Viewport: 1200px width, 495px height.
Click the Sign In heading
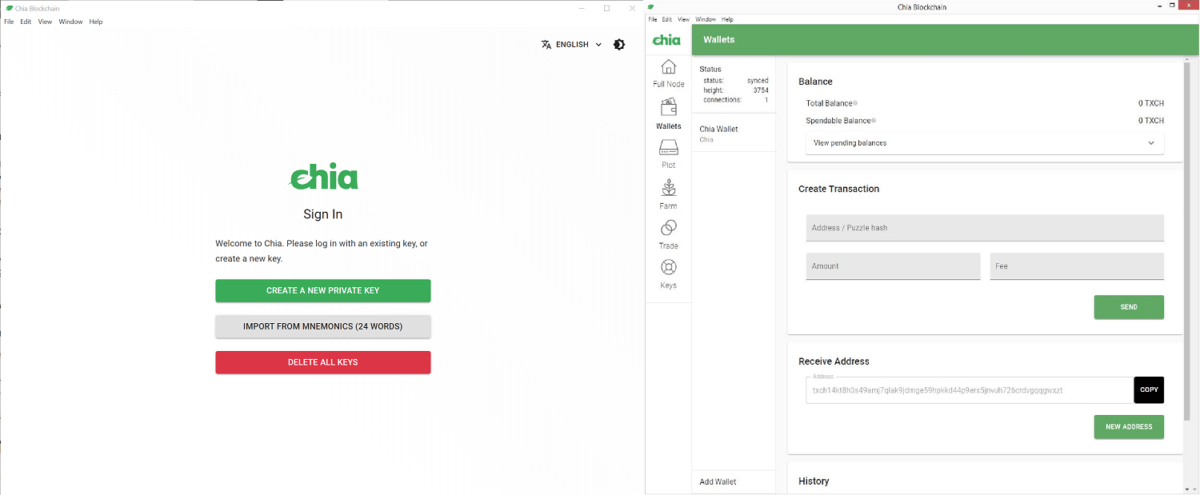[323, 214]
